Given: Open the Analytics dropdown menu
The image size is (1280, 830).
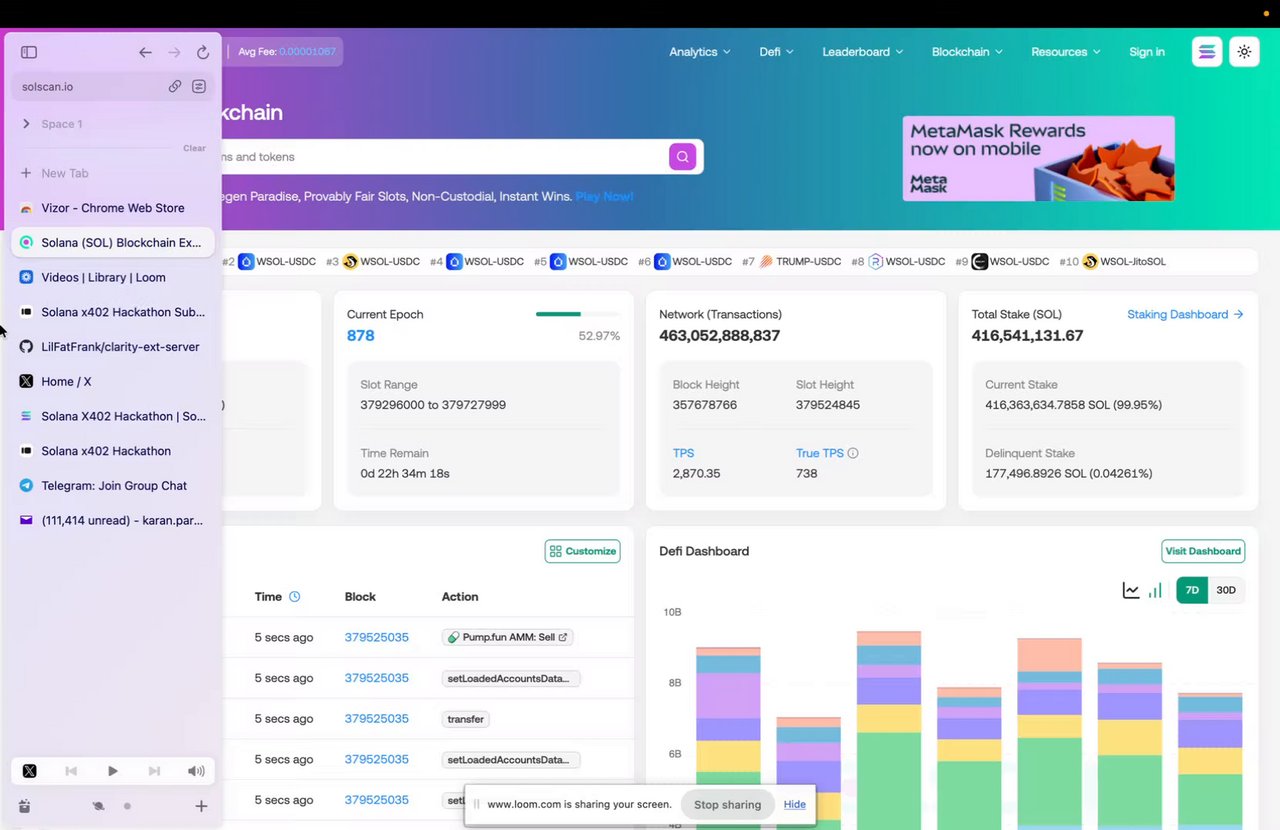Looking at the screenshot, I should (700, 52).
